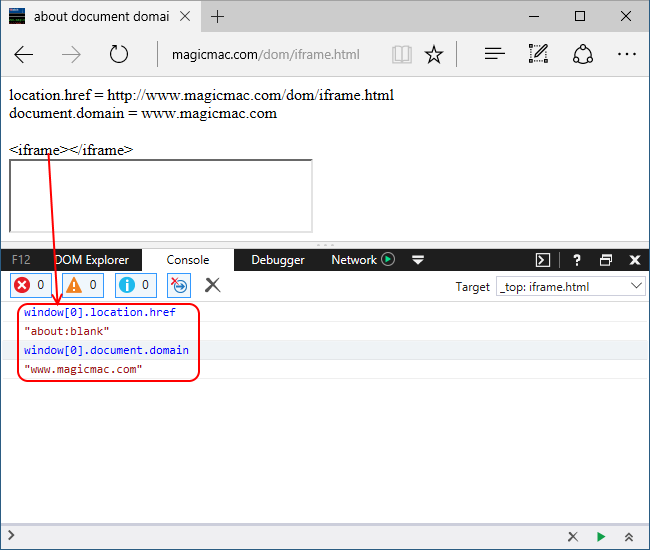This screenshot has width=650, height=550.
Task: Expand more F12 tools via the overflow arrow
Action: point(418,260)
